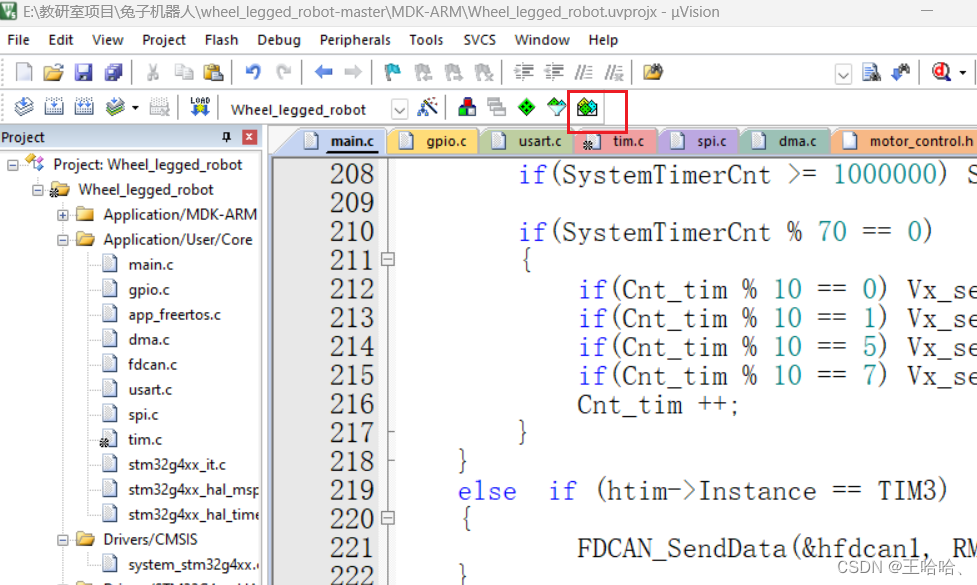Select tim.c in the project tree
The width and height of the screenshot is (977, 585).
(x=145, y=440)
